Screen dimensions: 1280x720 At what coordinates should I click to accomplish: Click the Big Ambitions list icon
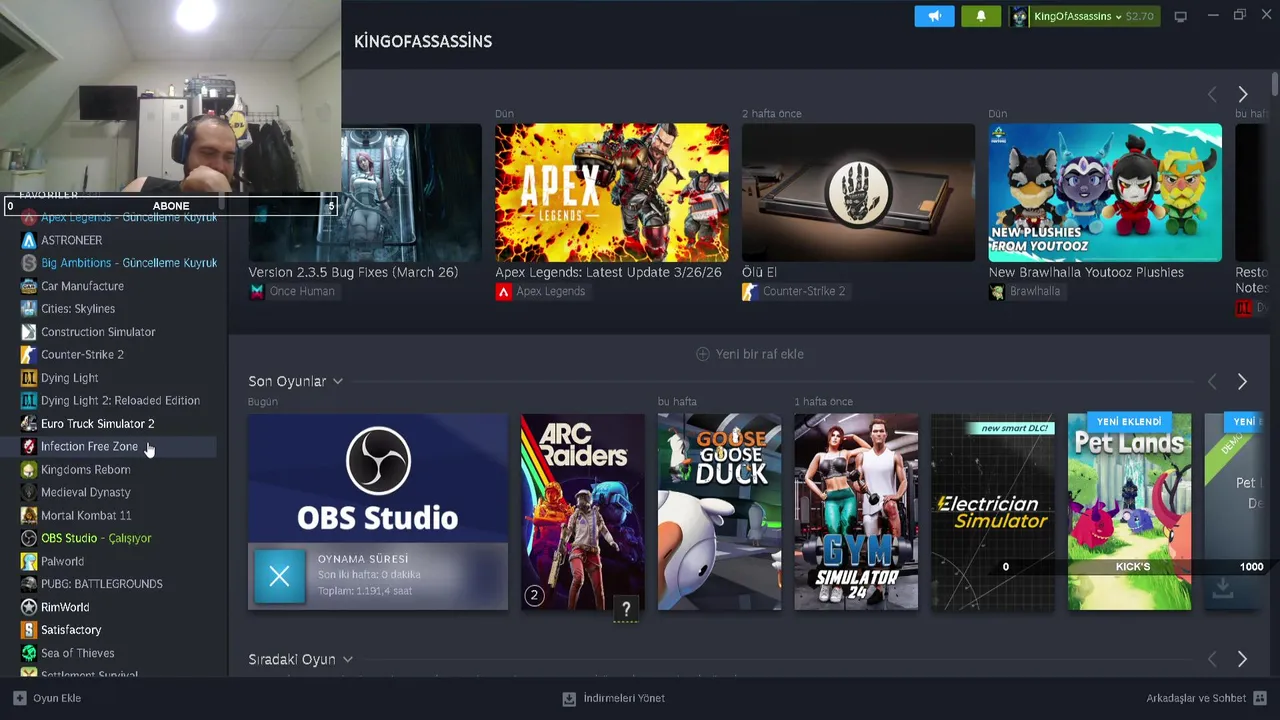click(x=29, y=263)
